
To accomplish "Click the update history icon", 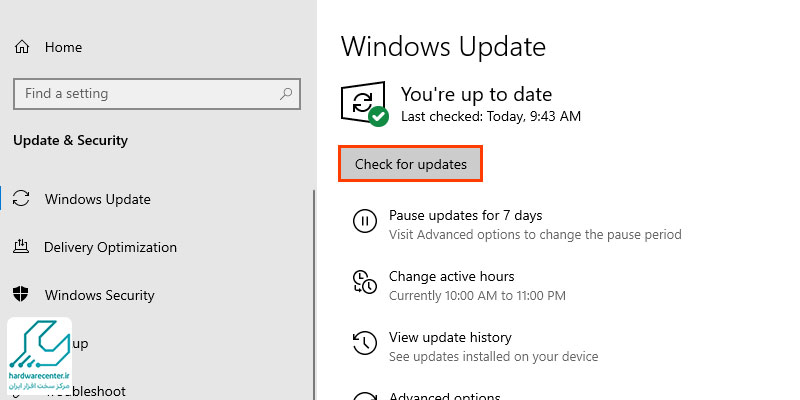I will (x=365, y=345).
